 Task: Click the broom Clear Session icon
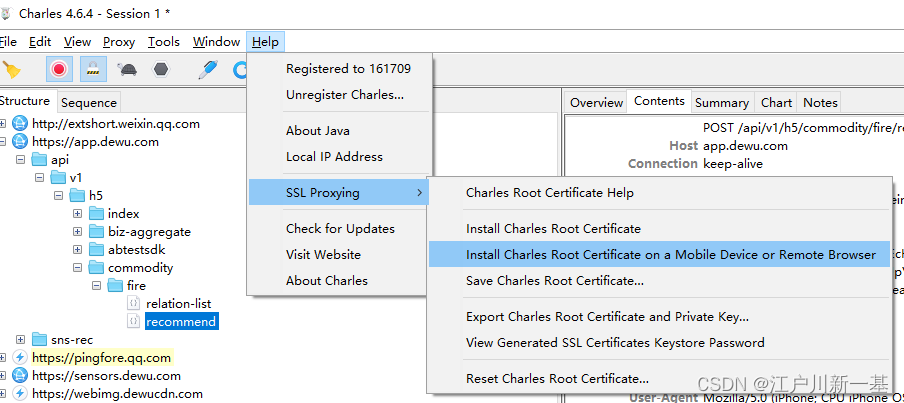11,70
